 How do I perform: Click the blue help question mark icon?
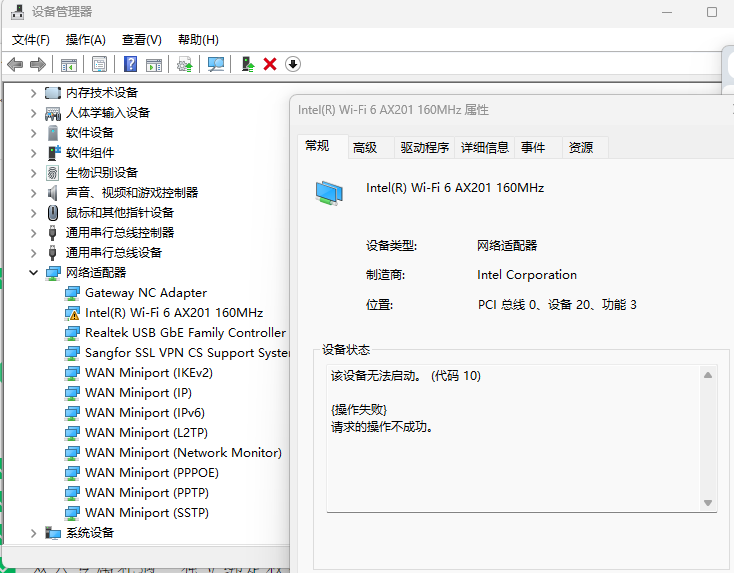[x=130, y=64]
